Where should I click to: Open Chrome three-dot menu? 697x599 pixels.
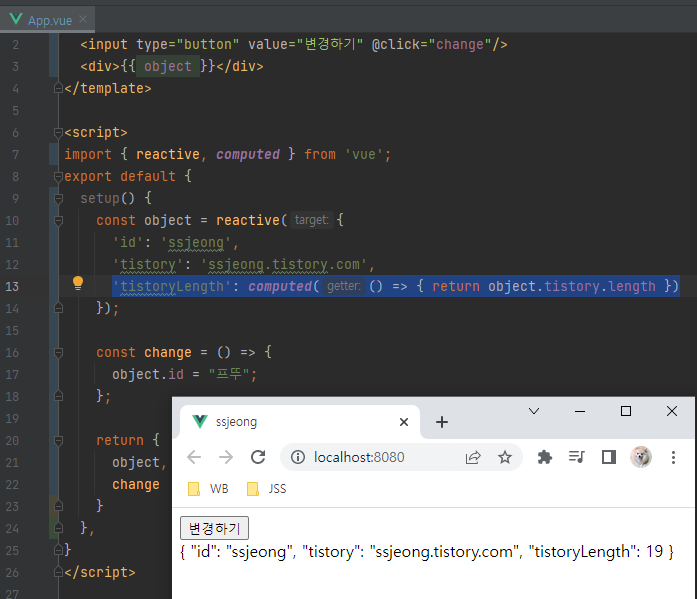click(673, 457)
